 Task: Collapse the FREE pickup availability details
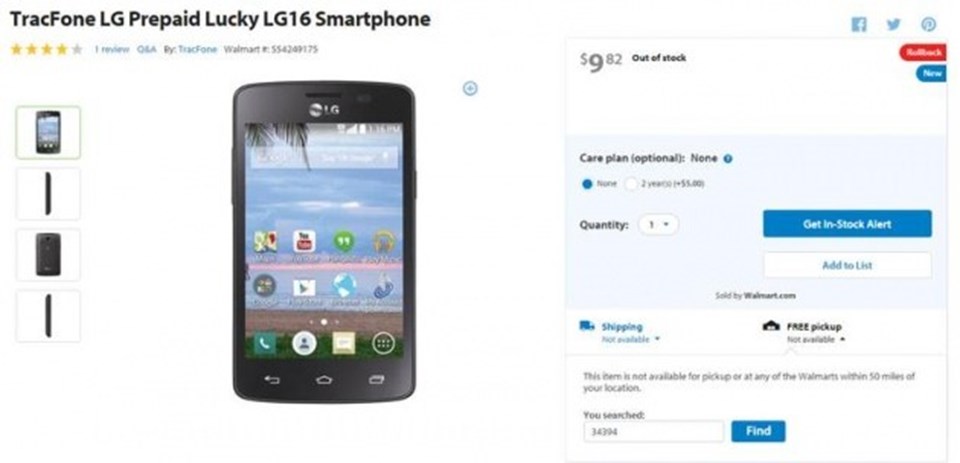click(816, 339)
